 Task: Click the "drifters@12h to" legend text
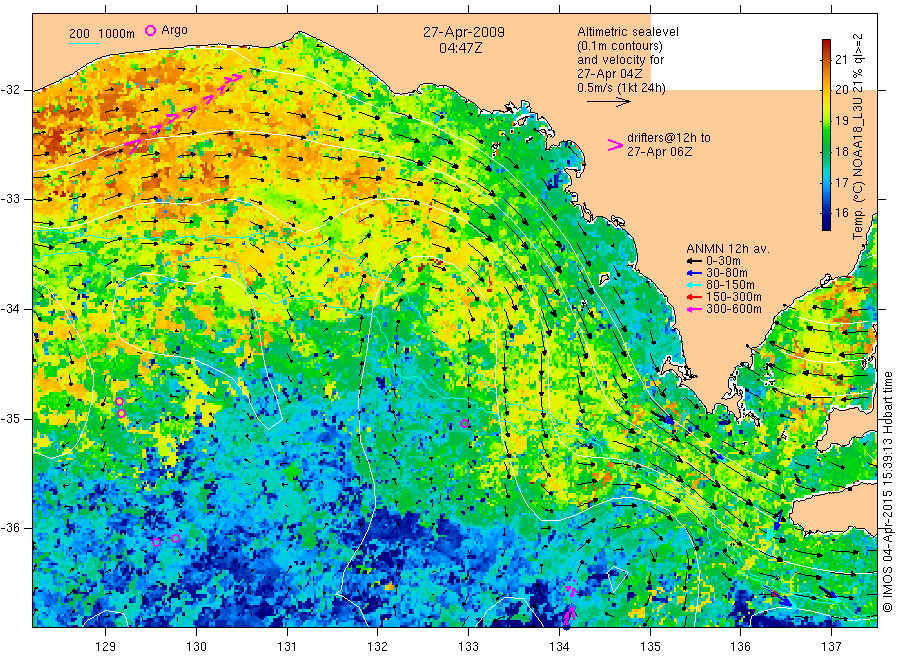pyautogui.click(x=669, y=138)
